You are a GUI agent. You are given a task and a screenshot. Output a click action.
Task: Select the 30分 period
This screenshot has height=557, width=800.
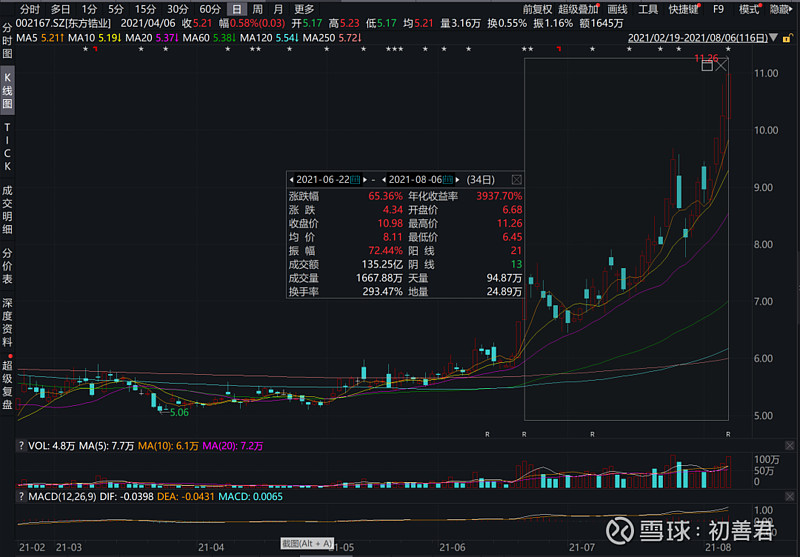click(x=178, y=9)
